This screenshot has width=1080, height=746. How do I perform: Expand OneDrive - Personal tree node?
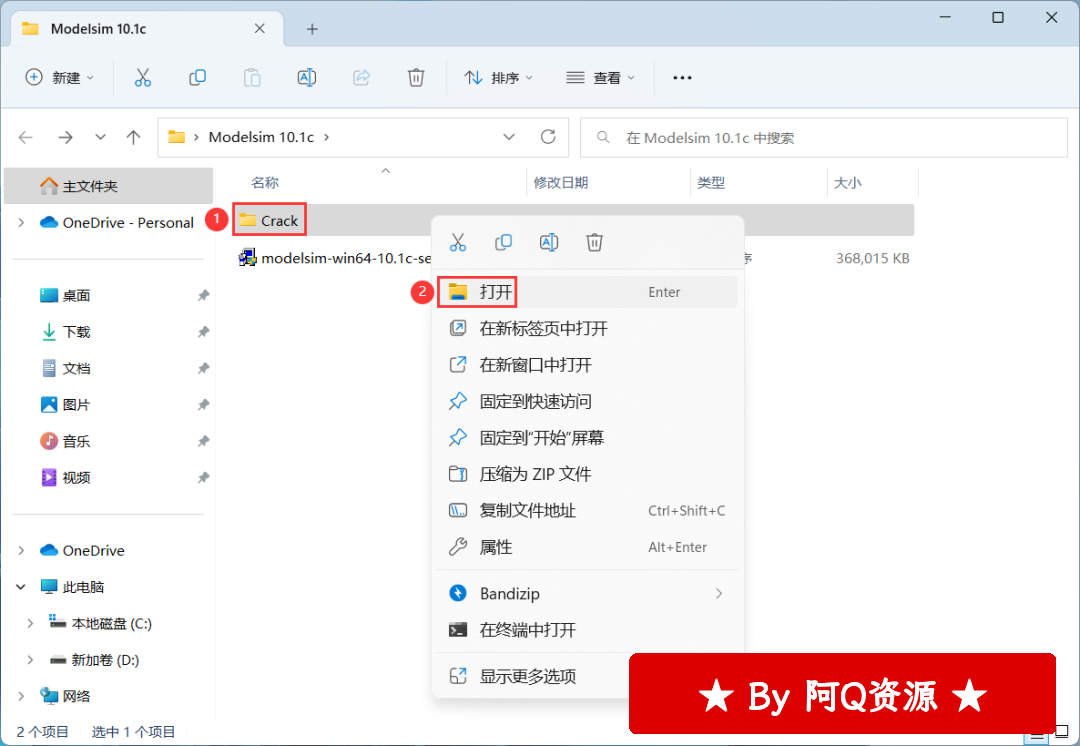point(21,222)
